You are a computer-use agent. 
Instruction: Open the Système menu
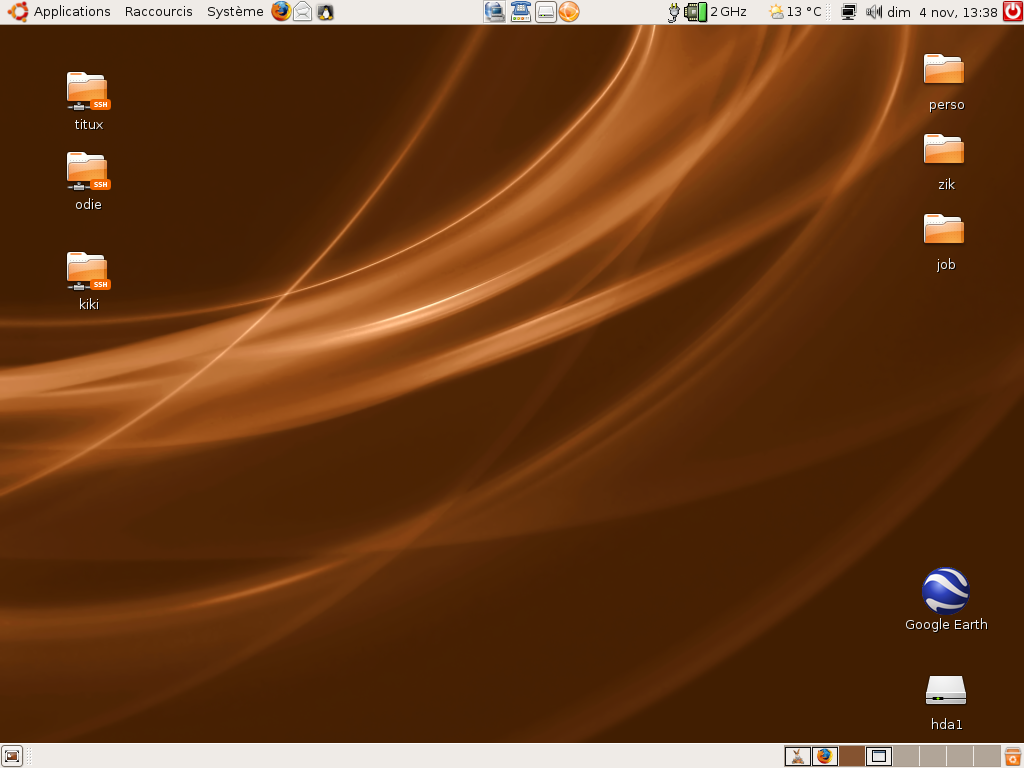(x=235, y=12)
